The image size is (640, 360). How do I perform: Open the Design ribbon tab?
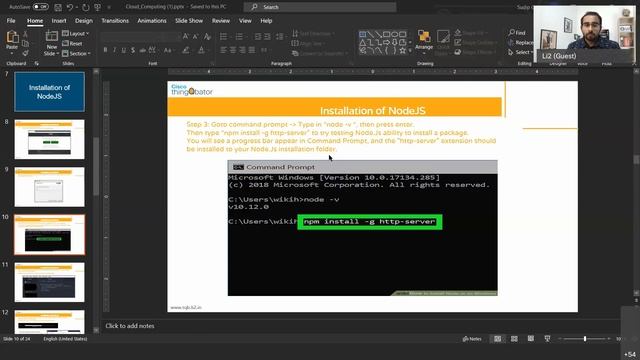point(84,20)
